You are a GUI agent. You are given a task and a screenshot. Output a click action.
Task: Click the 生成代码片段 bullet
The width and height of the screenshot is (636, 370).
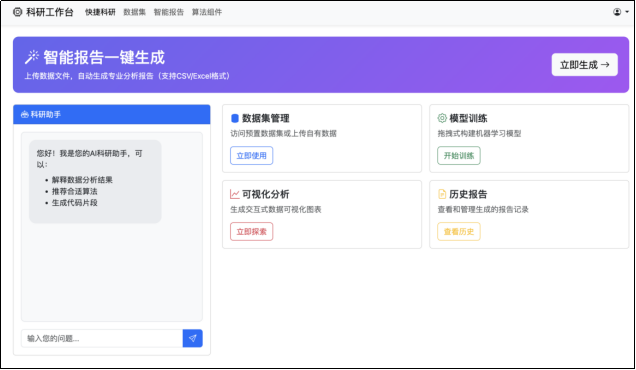(x=75, y=202)
